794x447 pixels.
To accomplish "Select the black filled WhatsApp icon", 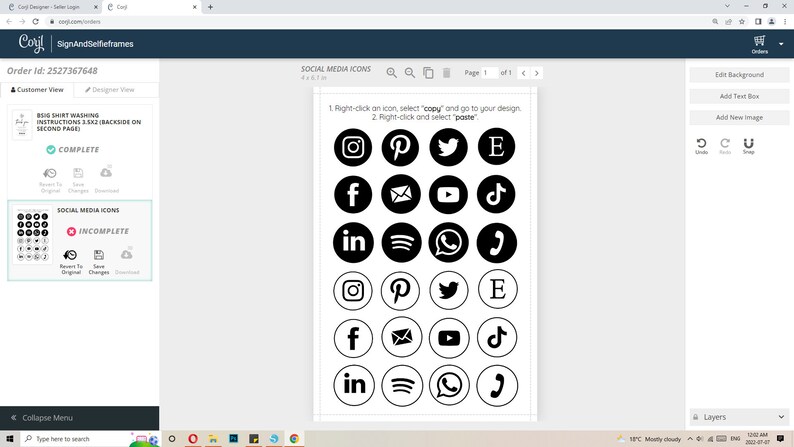I will click(449, 242).
